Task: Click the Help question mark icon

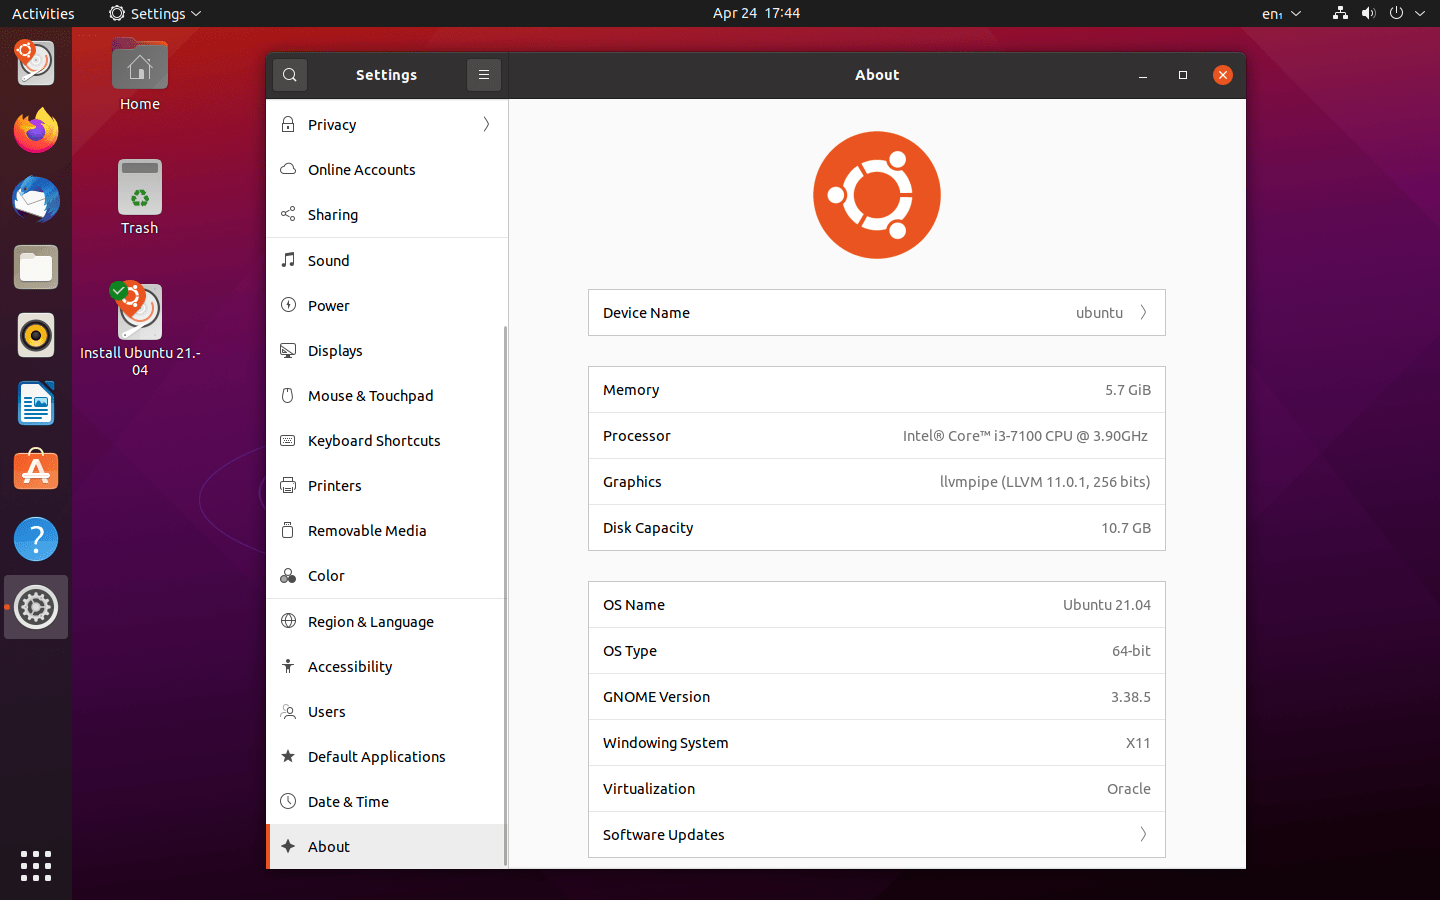Action: click(x=36, y=540)
